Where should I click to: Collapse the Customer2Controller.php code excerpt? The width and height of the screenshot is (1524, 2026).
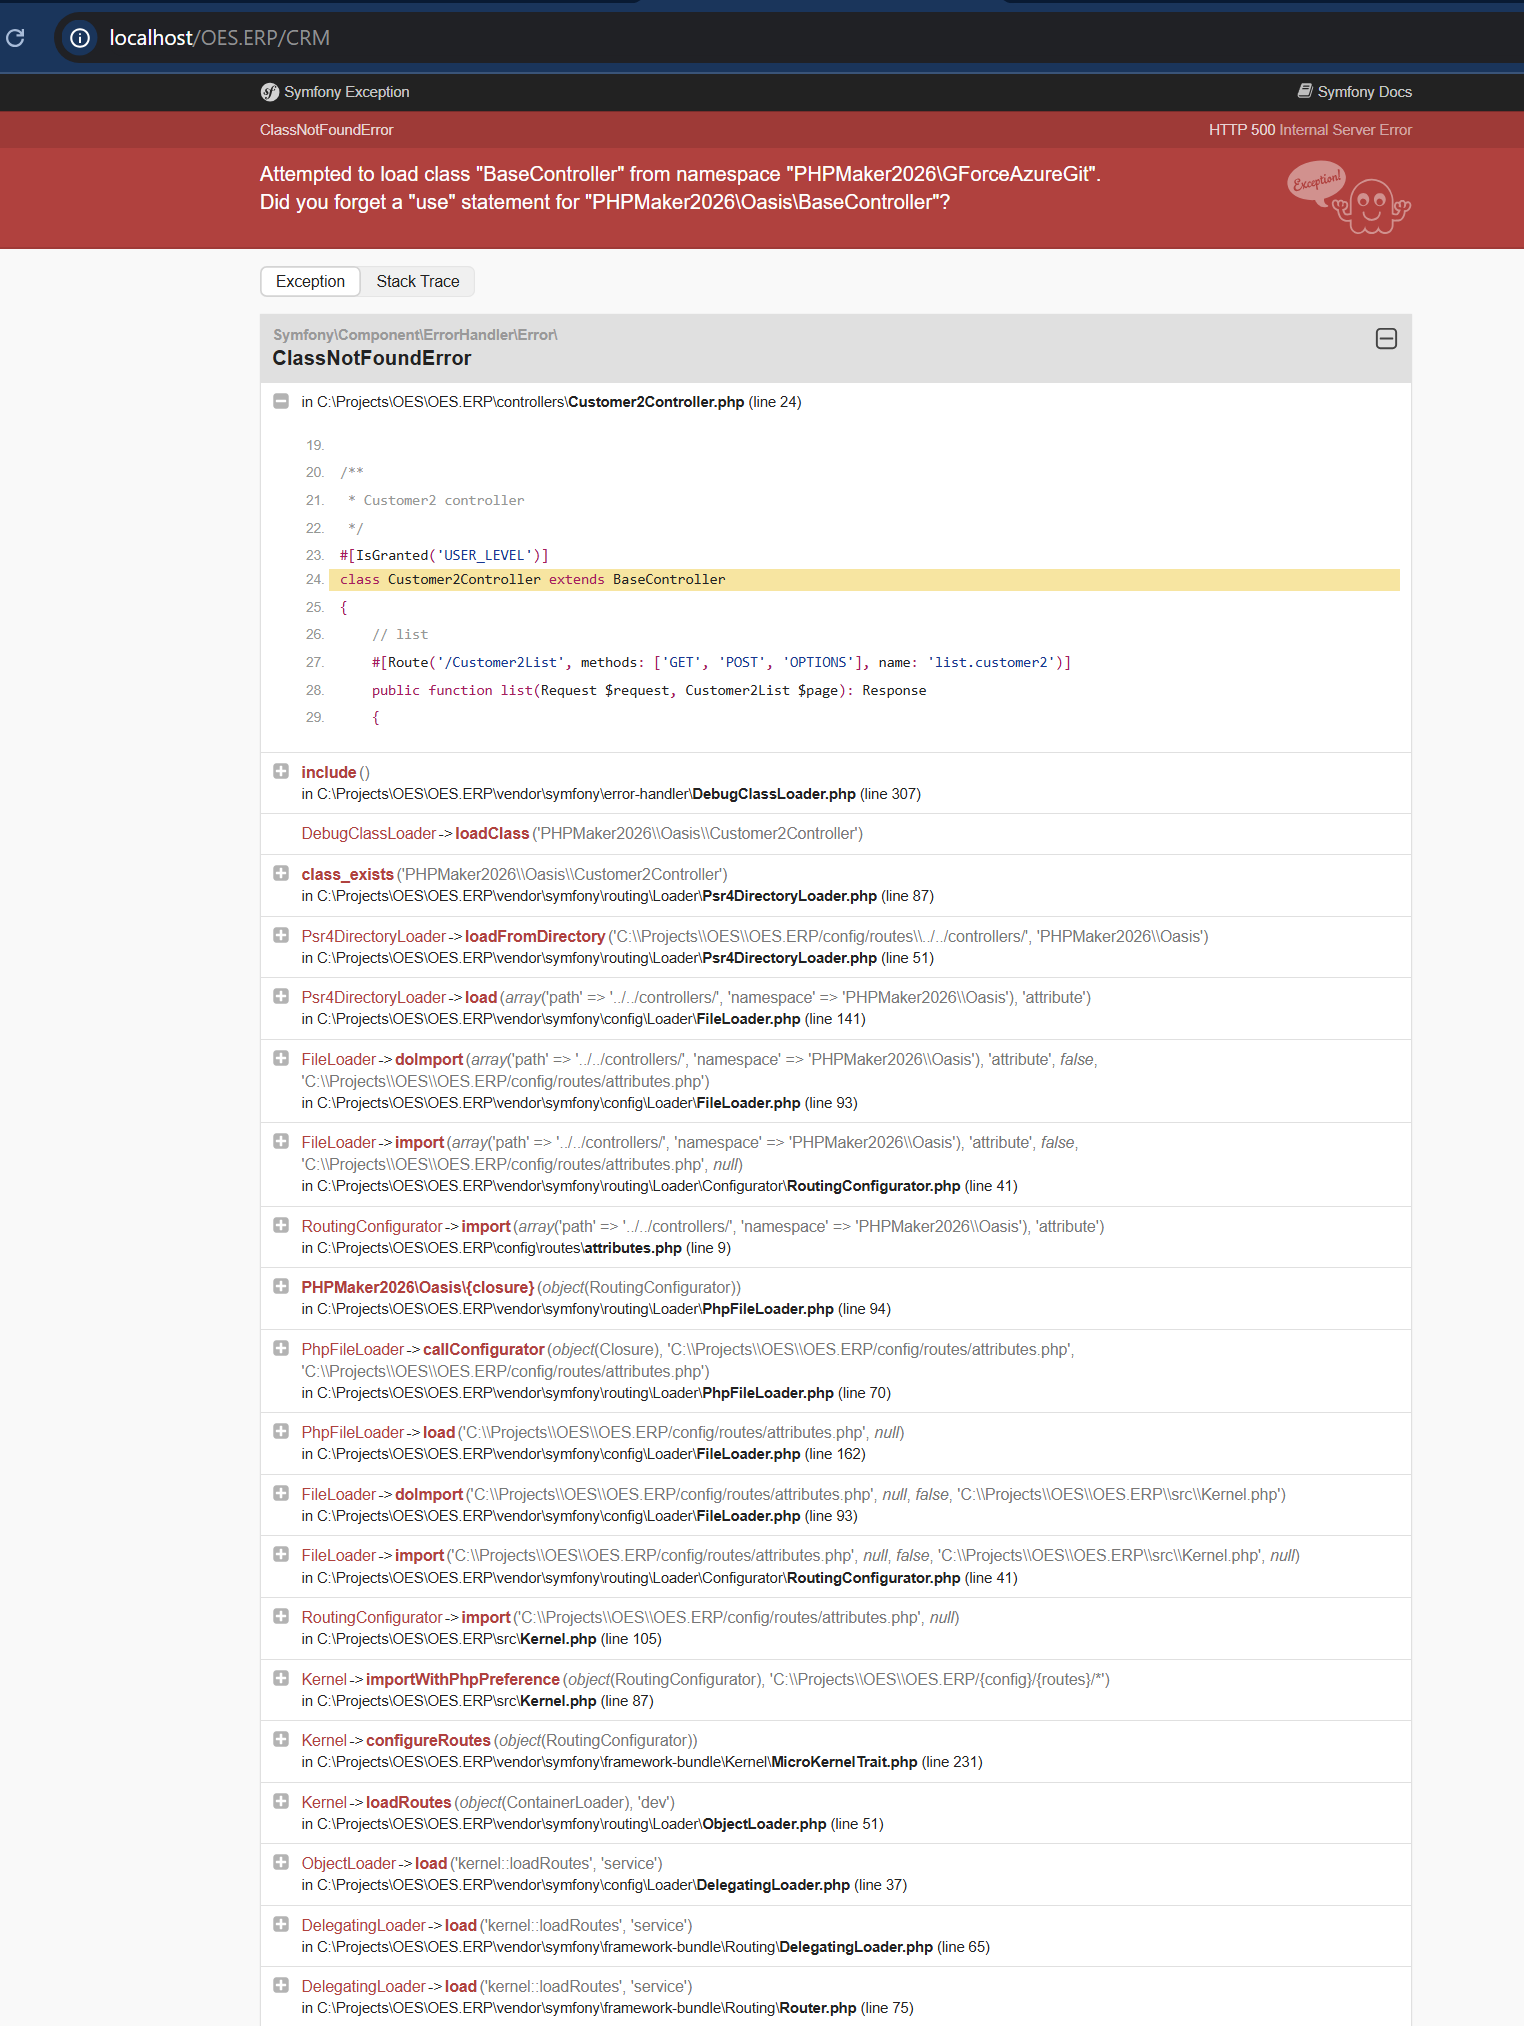point(281,401)
